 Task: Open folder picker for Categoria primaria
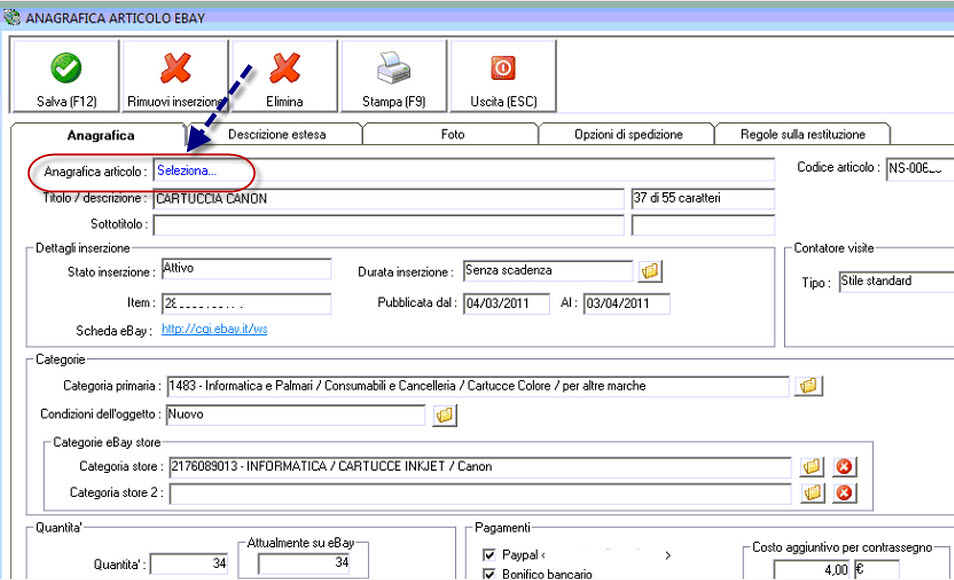click(808, 386)
